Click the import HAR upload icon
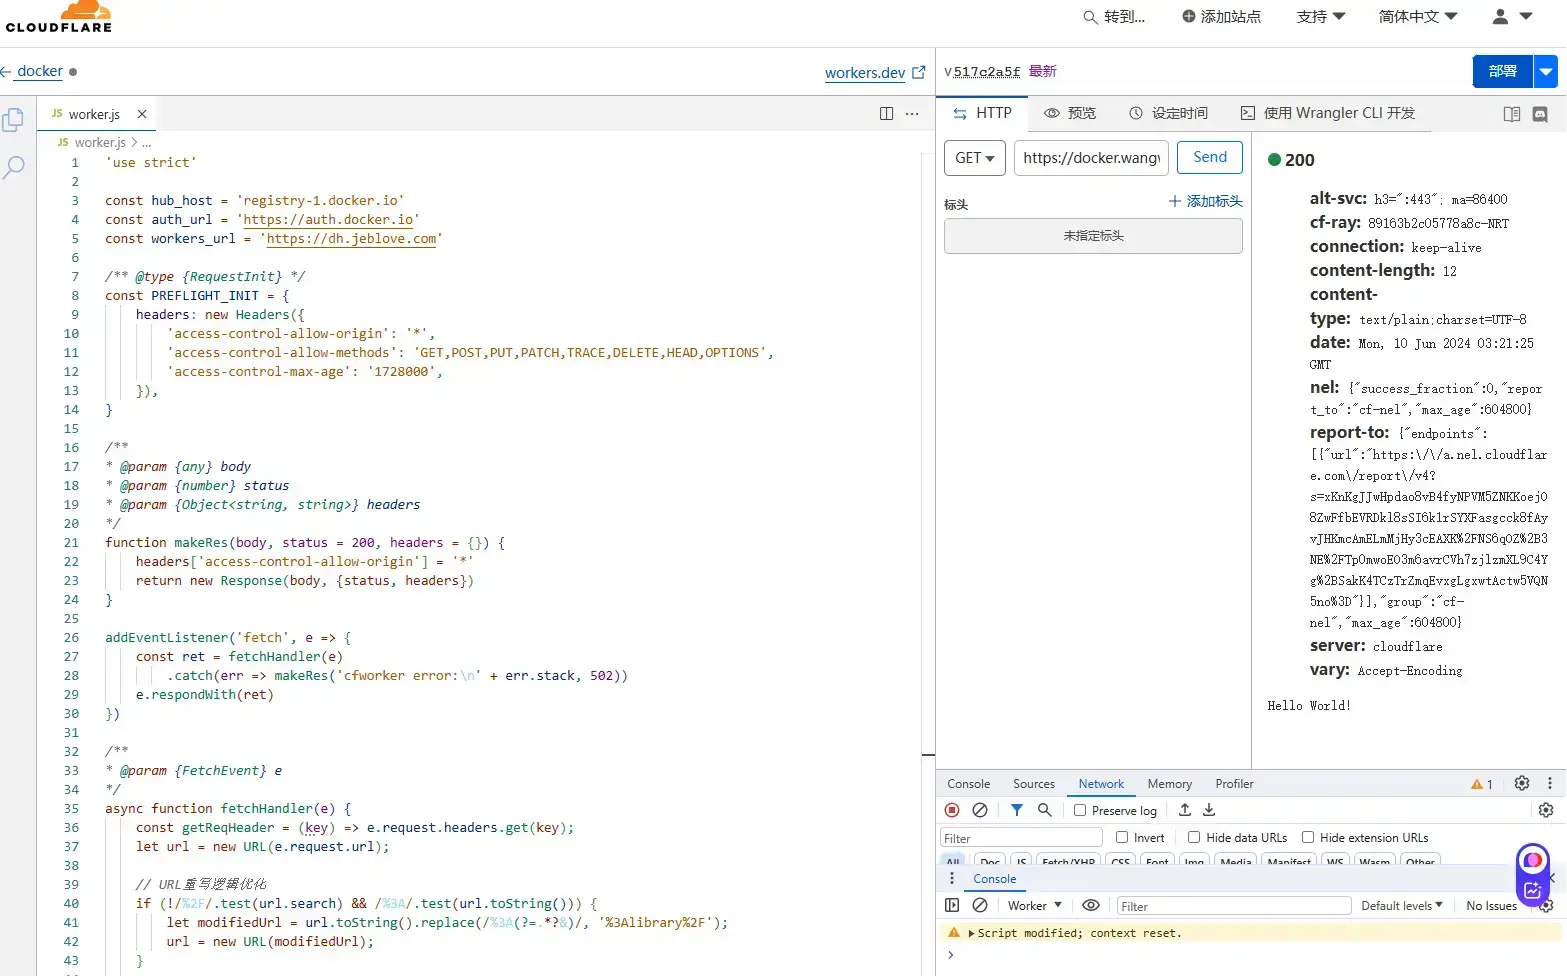The width and height of the screenshot is (1567, 976). click(1185, 810)
